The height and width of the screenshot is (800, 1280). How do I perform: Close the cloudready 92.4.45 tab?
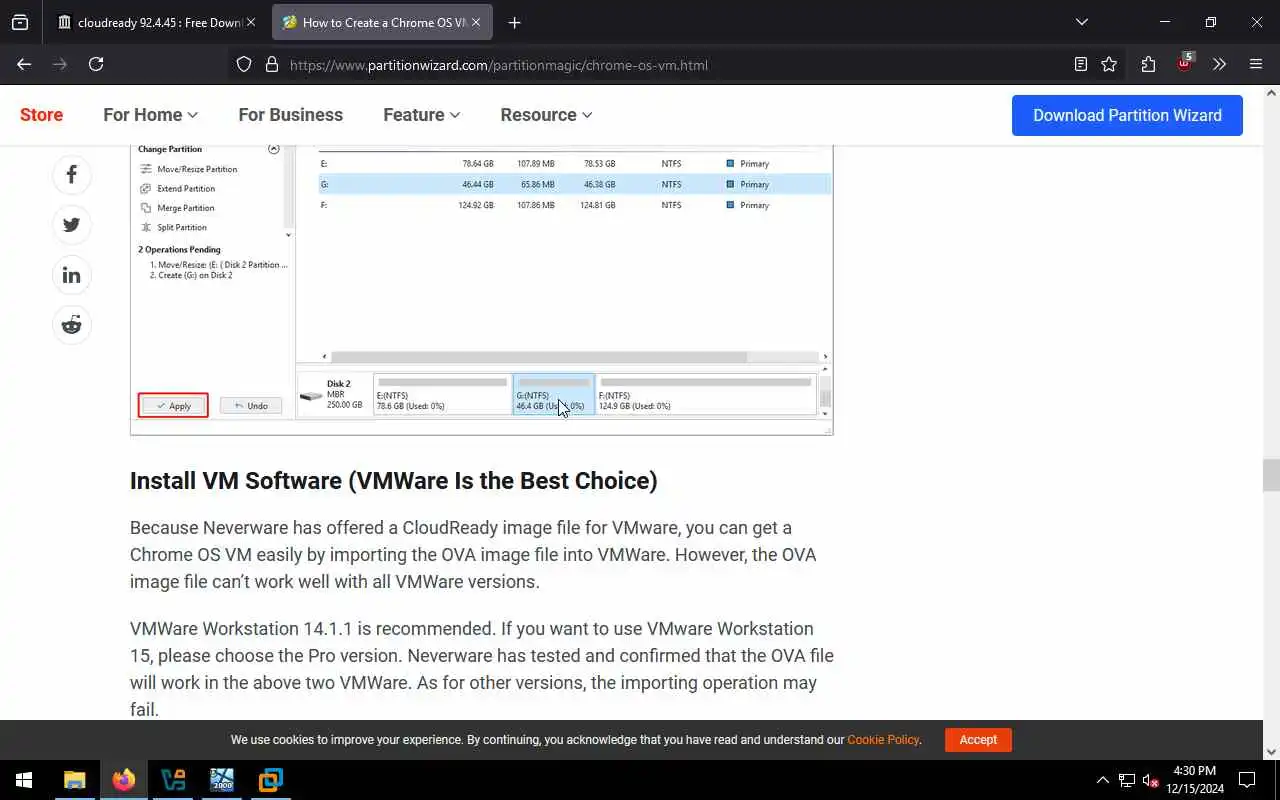251,22
